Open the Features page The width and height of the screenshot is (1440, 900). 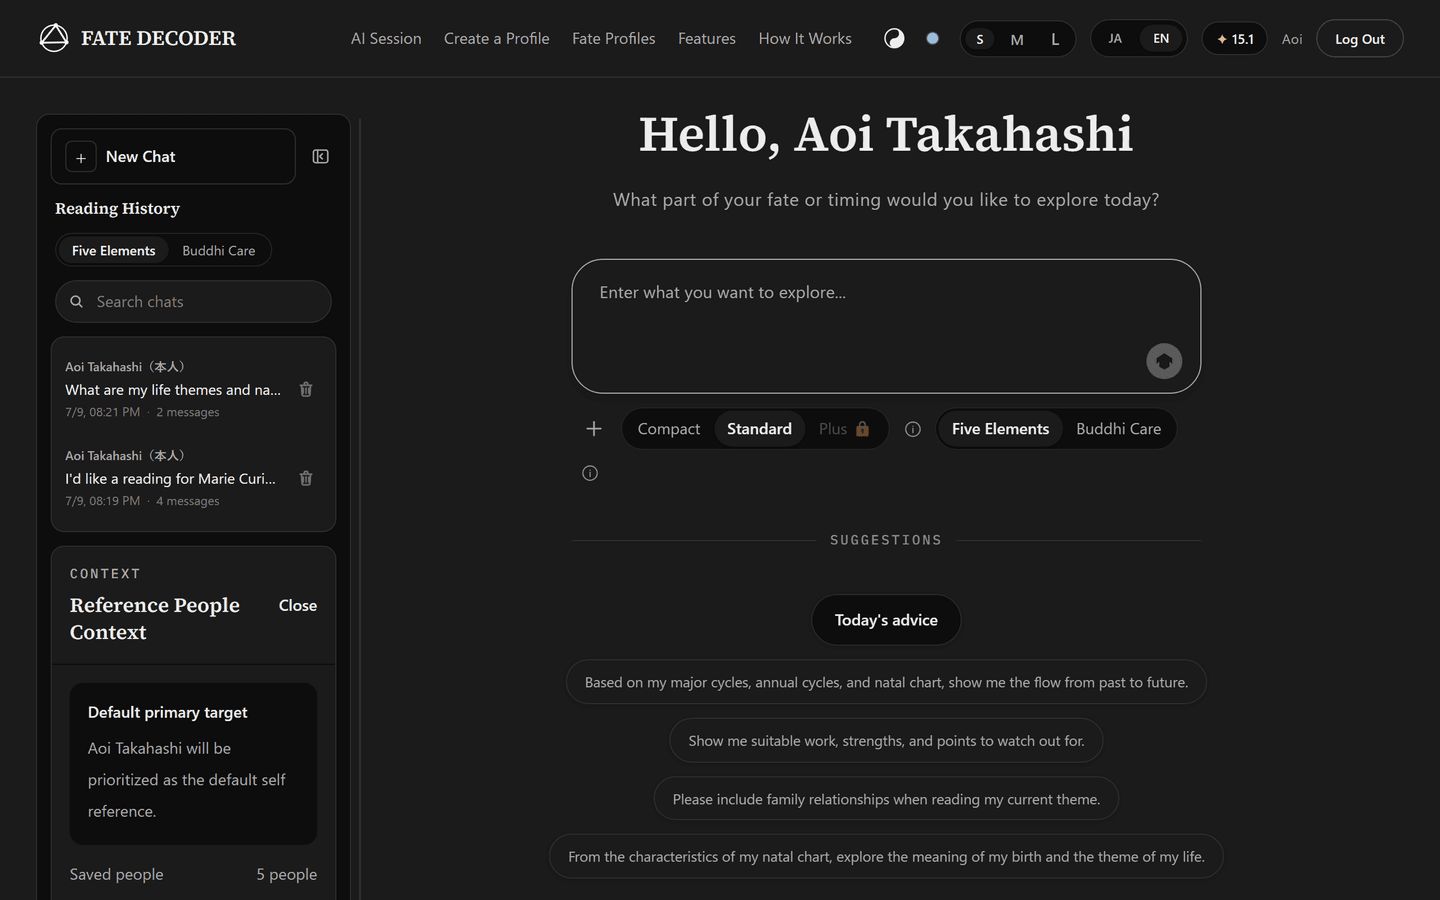(x=707, y=38)
